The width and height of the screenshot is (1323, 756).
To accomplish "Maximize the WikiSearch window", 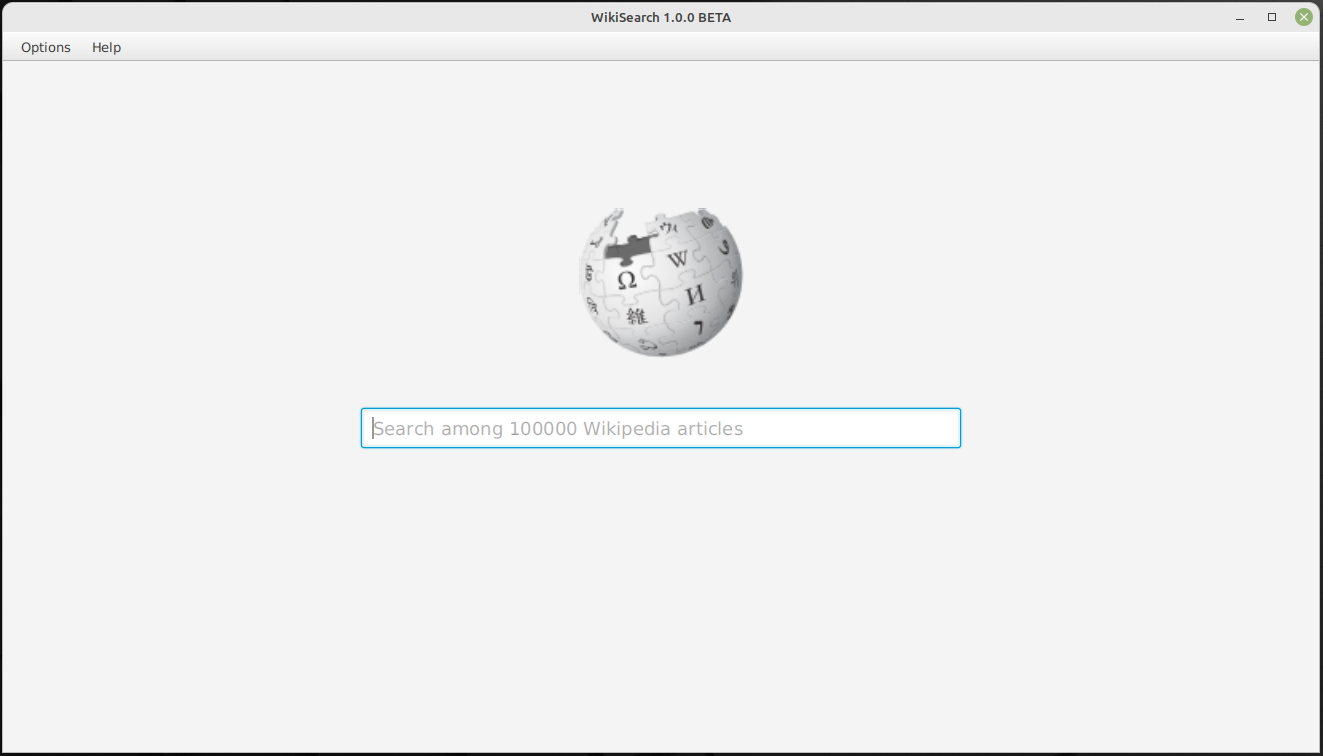I will 1272,17.
